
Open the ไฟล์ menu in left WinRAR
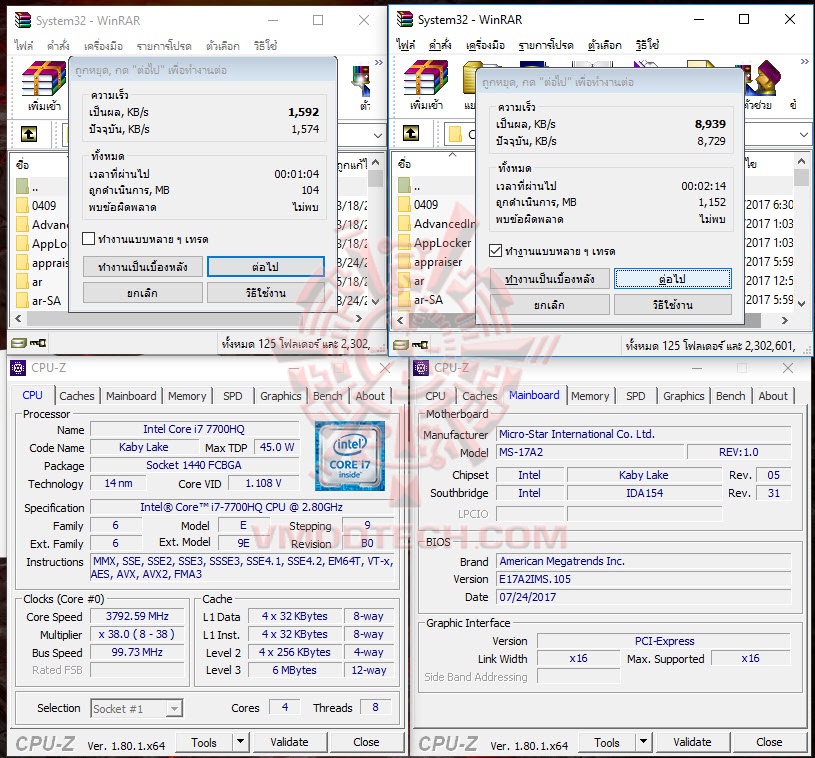click(24, 45)
